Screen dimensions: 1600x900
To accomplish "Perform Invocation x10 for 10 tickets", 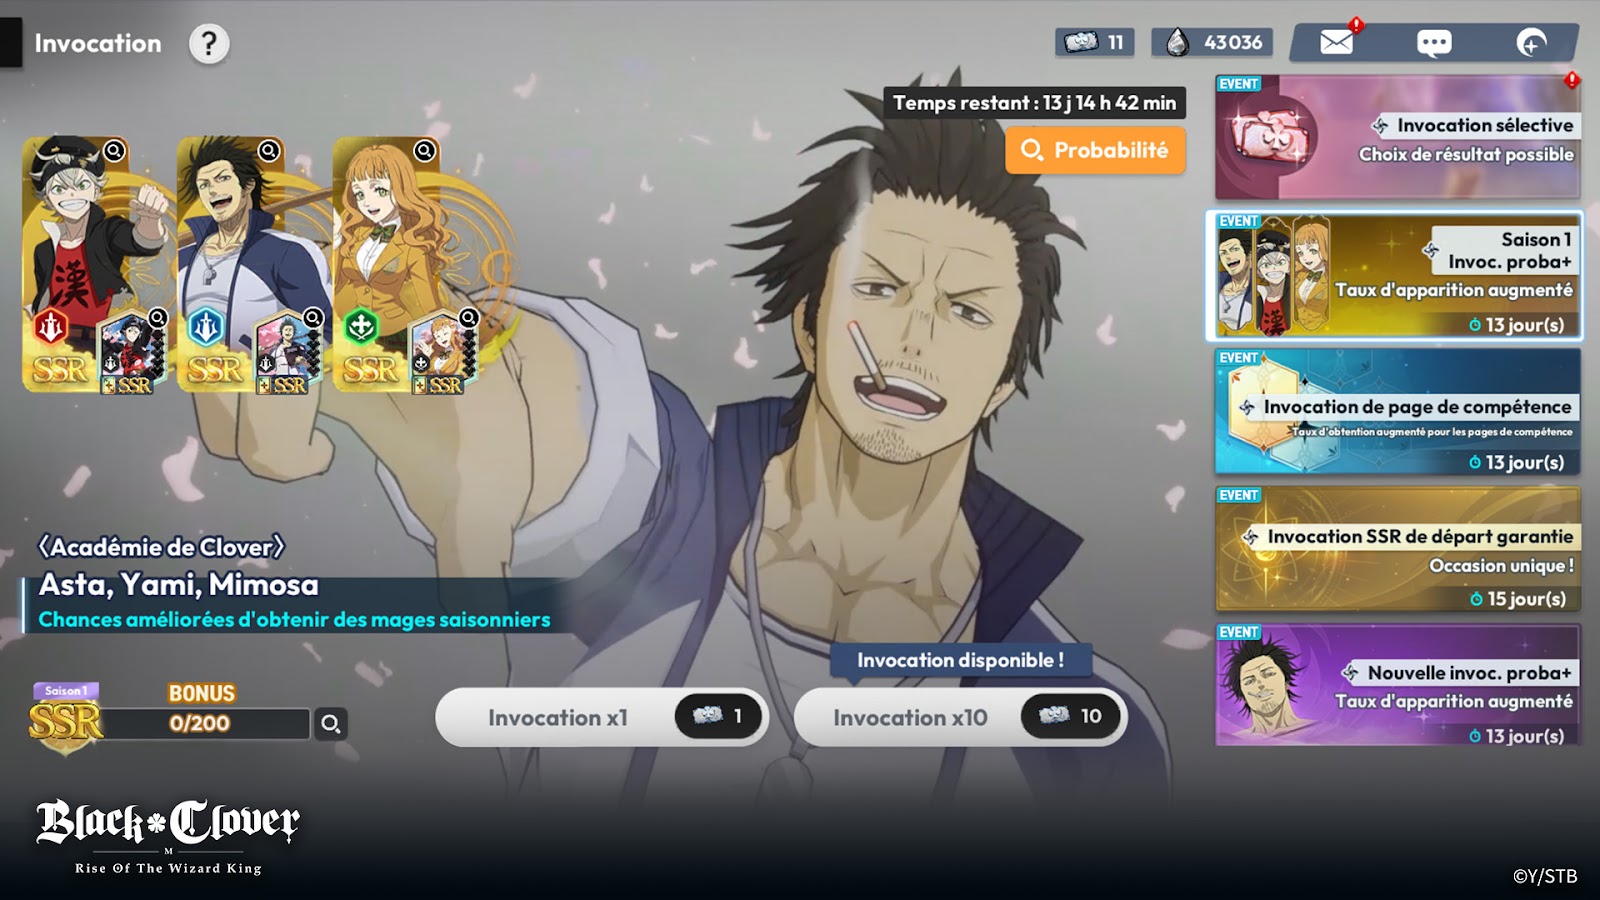I will [x=960, y=717].
